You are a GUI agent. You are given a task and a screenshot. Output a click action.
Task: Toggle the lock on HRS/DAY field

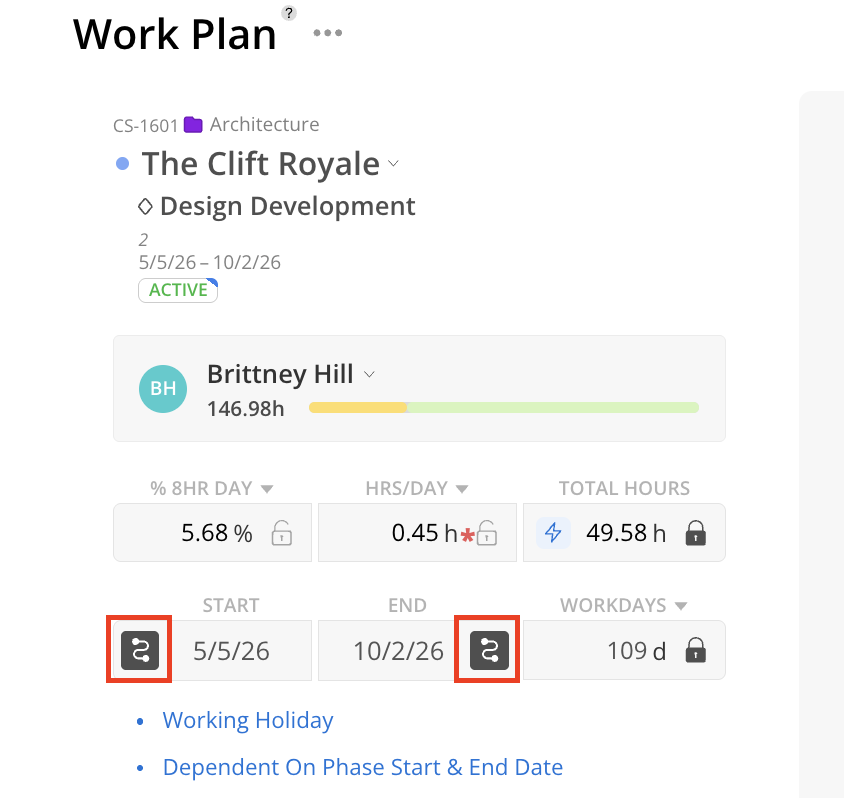click(487, 534)
